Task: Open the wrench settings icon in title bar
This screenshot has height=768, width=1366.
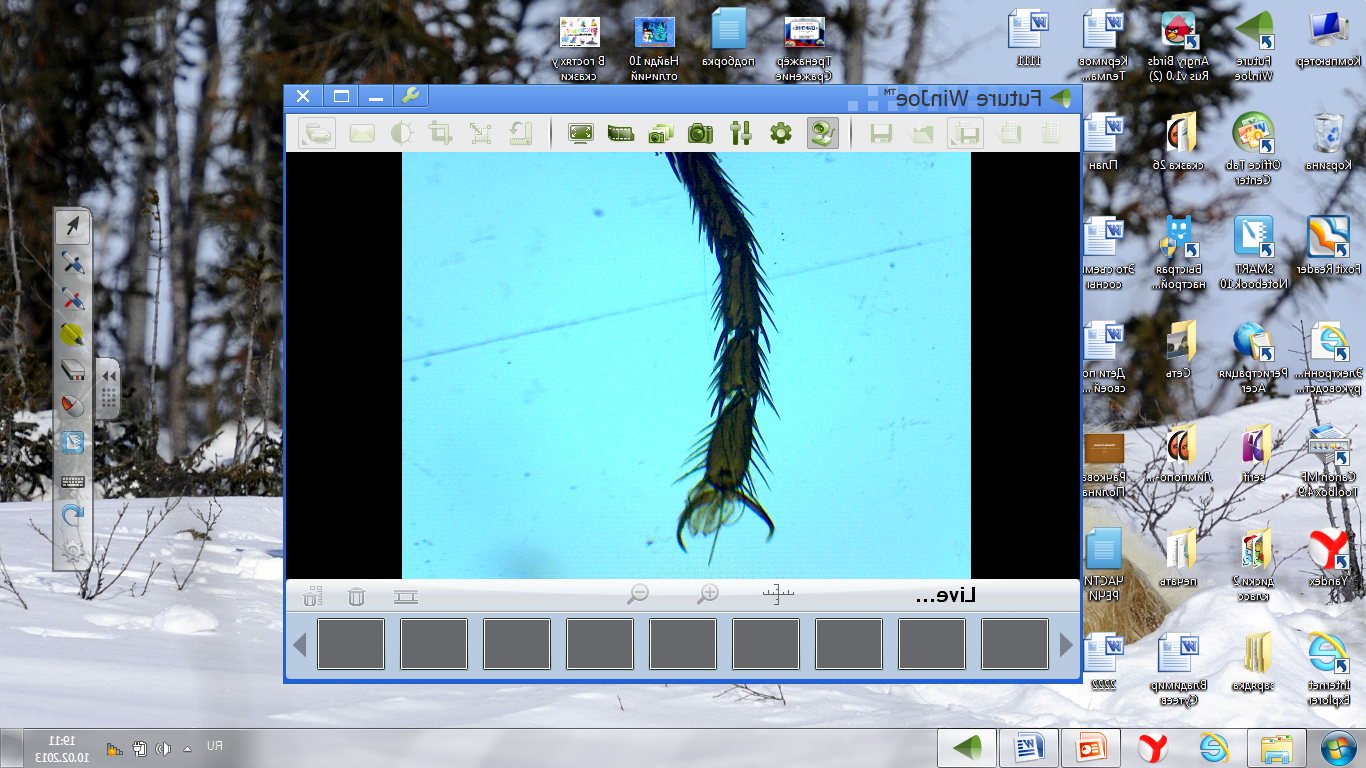Action: [x=411, y=97]
